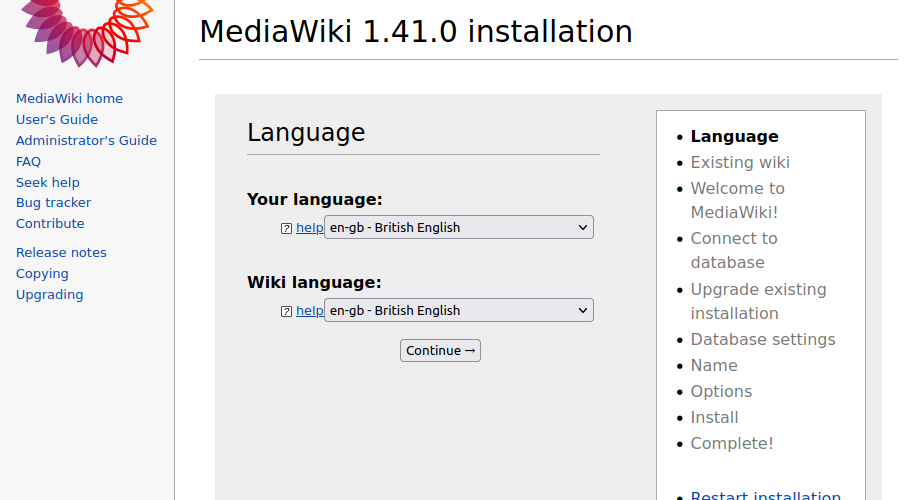Open the Bug tracker link
918x500 pixels.
[53, 203]
